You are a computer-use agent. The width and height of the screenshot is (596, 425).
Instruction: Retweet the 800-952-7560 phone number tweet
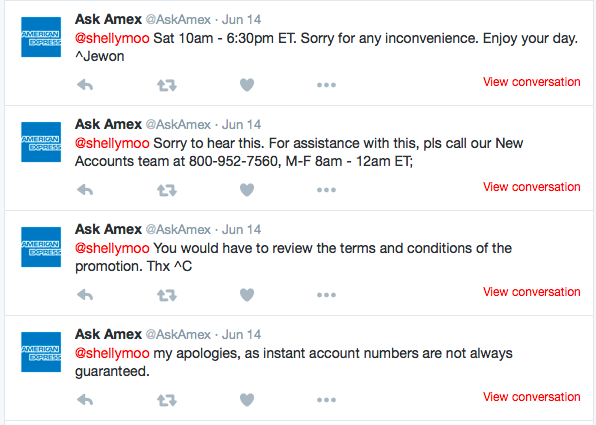[167, 190]
